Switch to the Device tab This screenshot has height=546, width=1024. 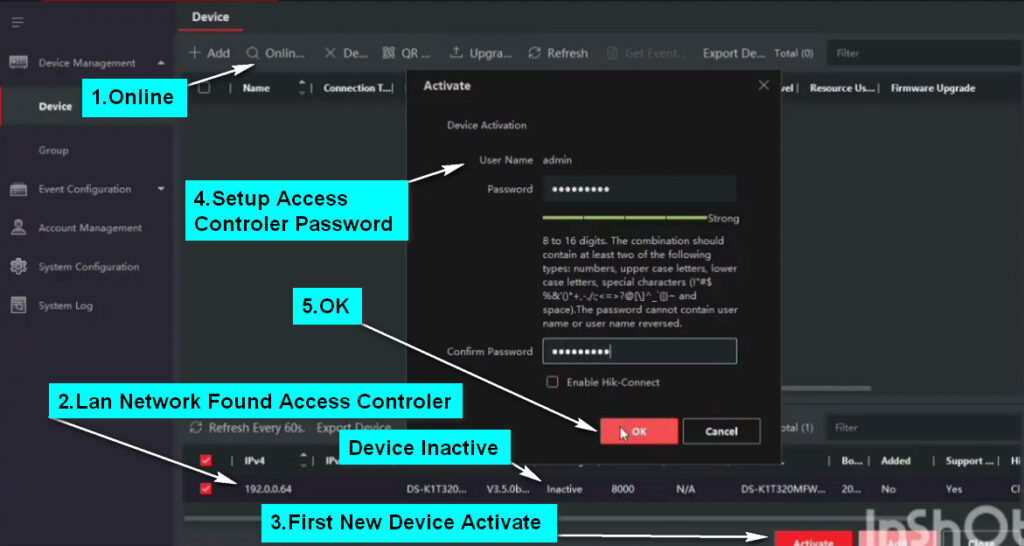210,18
